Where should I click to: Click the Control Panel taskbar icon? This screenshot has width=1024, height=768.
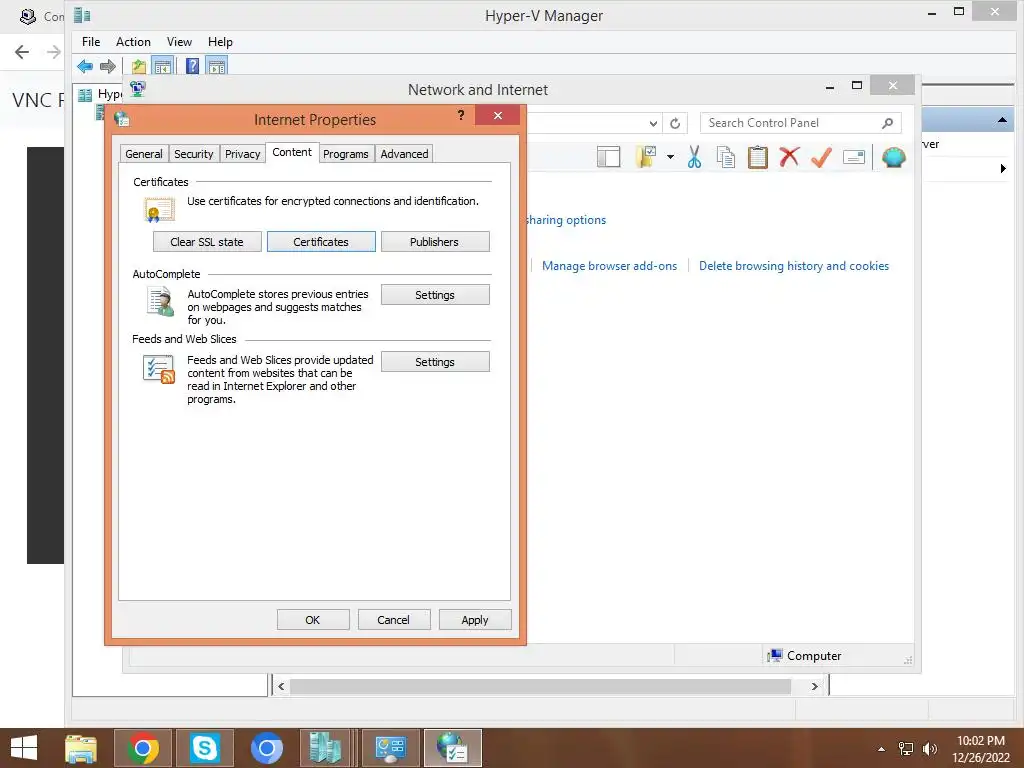tap(391, 748)
